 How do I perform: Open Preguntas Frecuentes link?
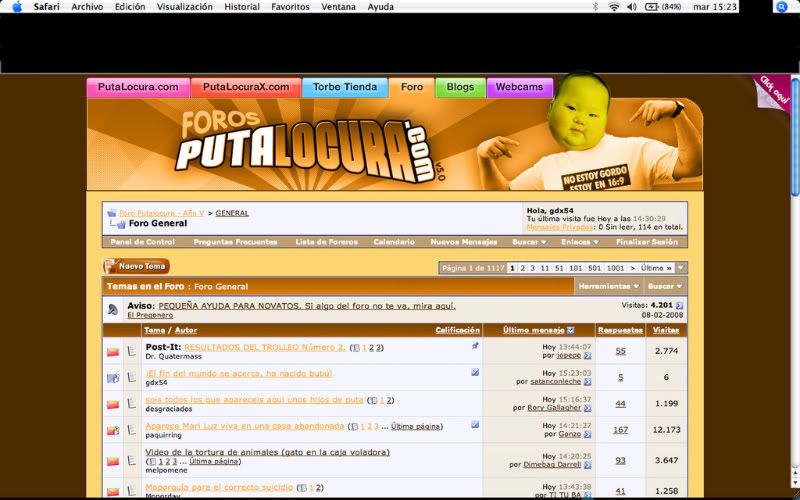(x=235, y=242)
